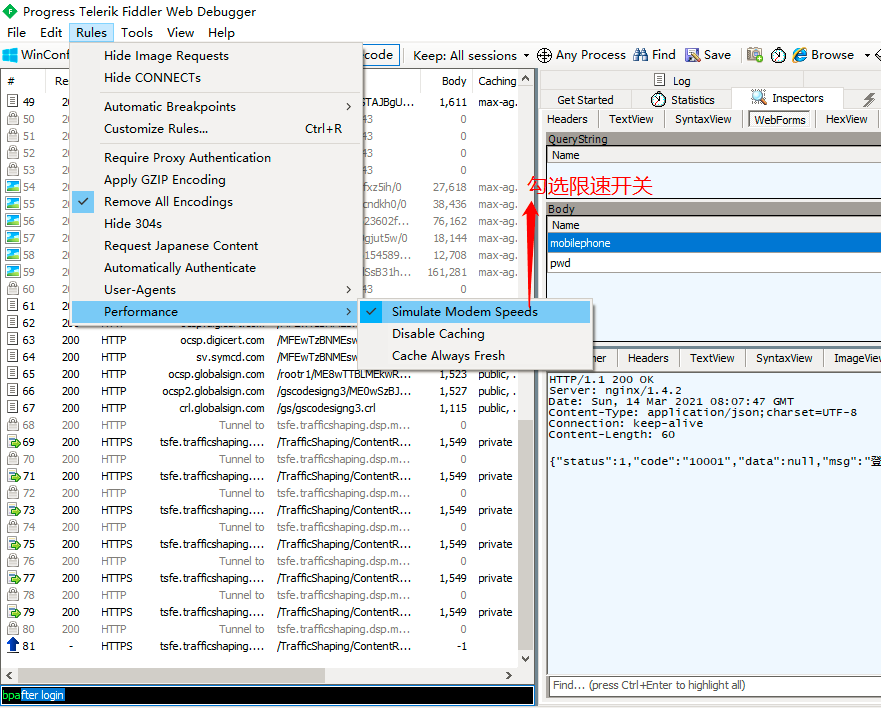This screenshot has width=881, height=708.
Task: Click the Find response search field
Action: [714, 685]
